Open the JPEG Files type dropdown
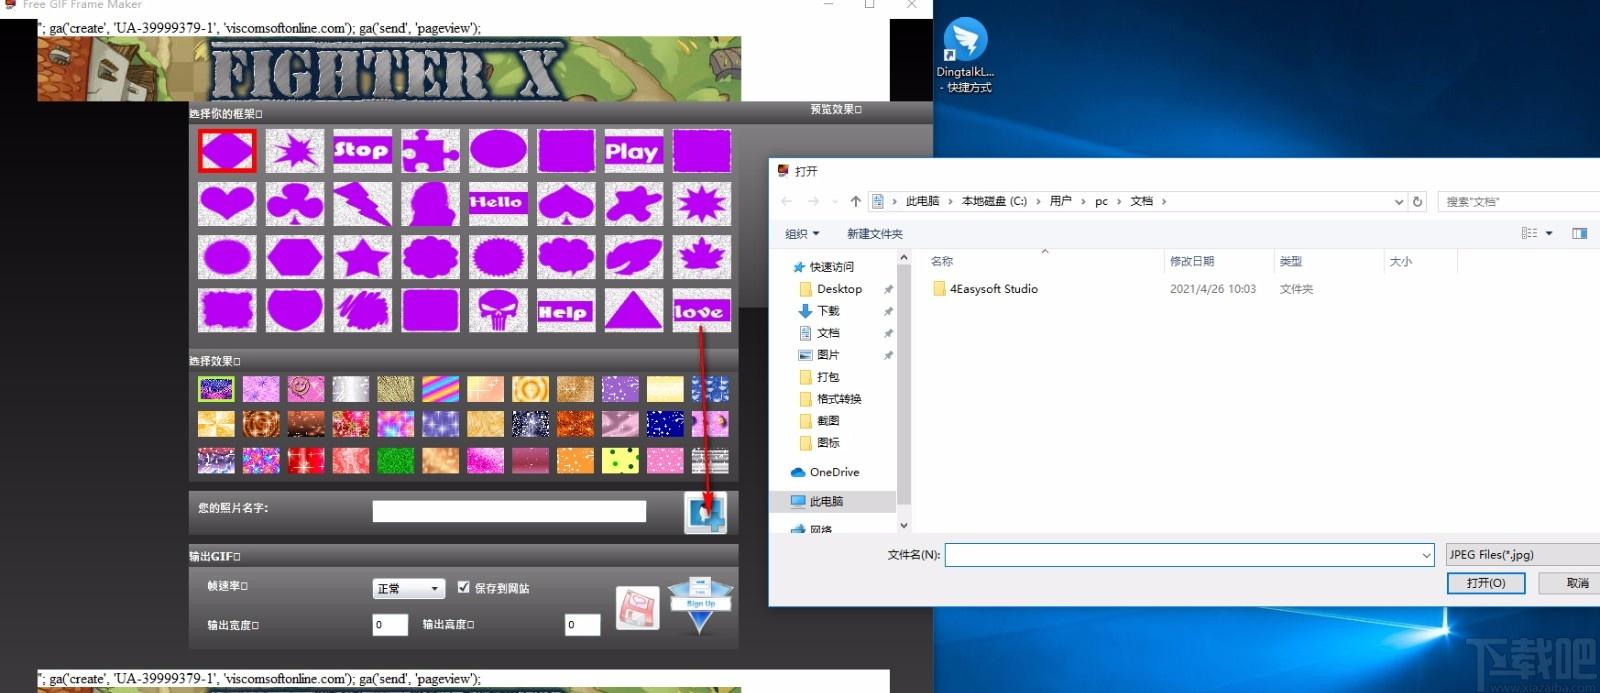Image resolution: width=1600 pixels, height=693 pixels. click(x=1522, y=554)
